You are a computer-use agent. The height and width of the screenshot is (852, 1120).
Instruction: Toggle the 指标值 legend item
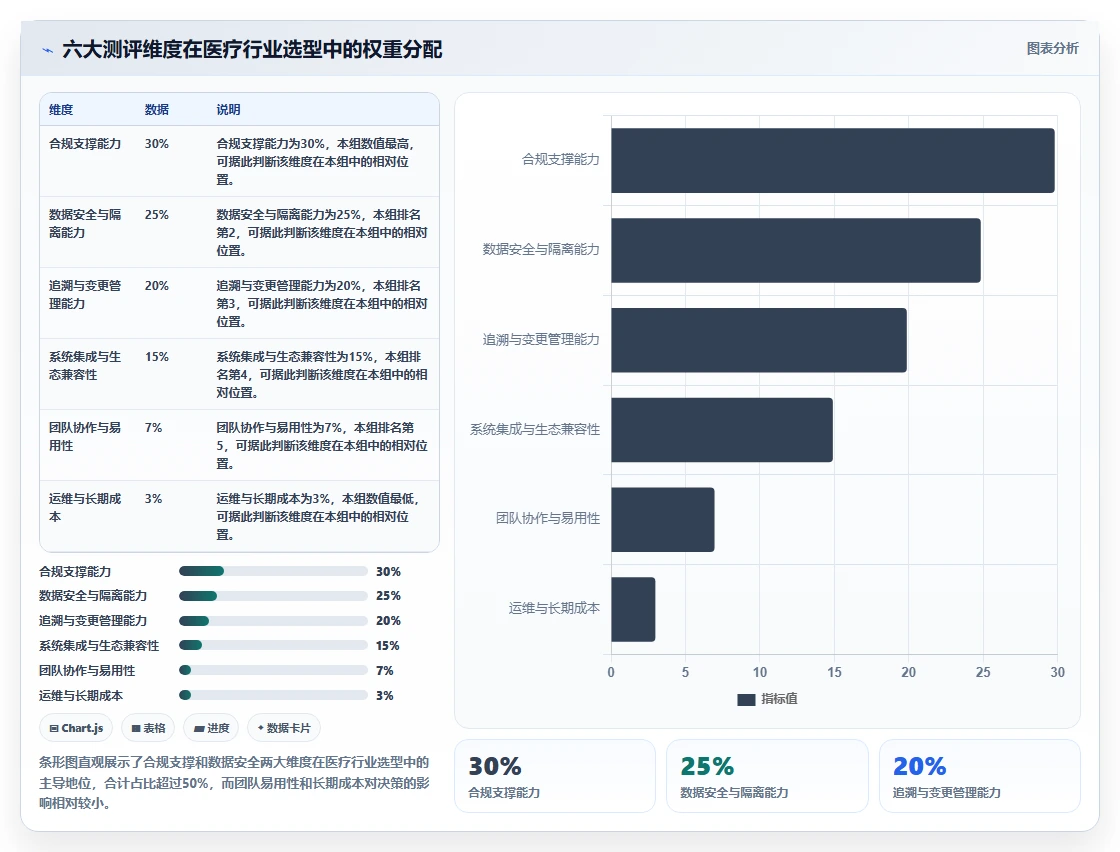click(767, 699)
